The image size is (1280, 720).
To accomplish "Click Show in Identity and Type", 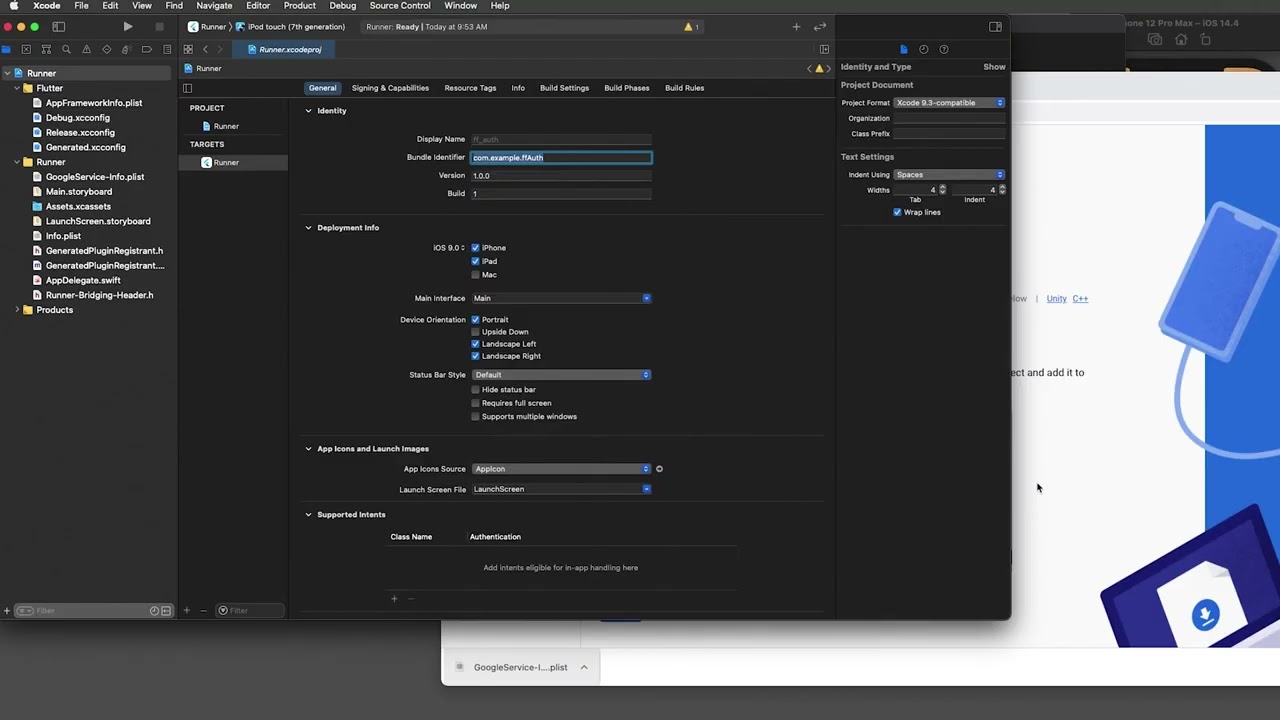I will (x=994, y=67).
